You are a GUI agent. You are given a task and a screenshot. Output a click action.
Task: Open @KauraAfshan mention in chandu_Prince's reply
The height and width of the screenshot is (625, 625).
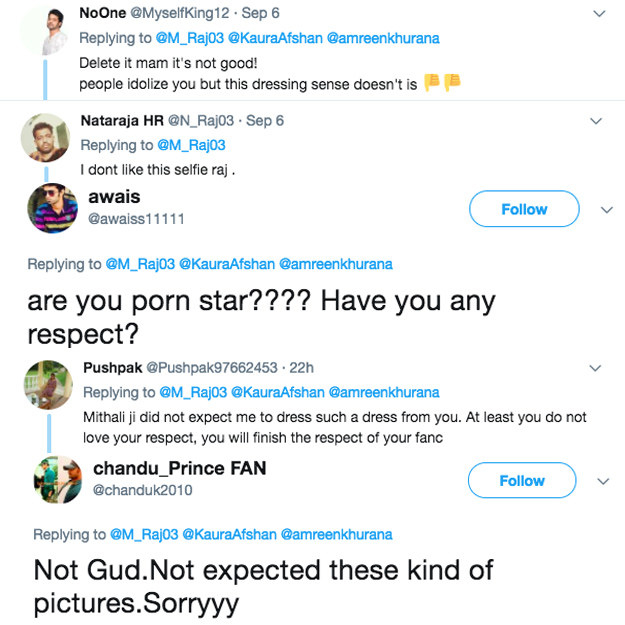point(229,534)
